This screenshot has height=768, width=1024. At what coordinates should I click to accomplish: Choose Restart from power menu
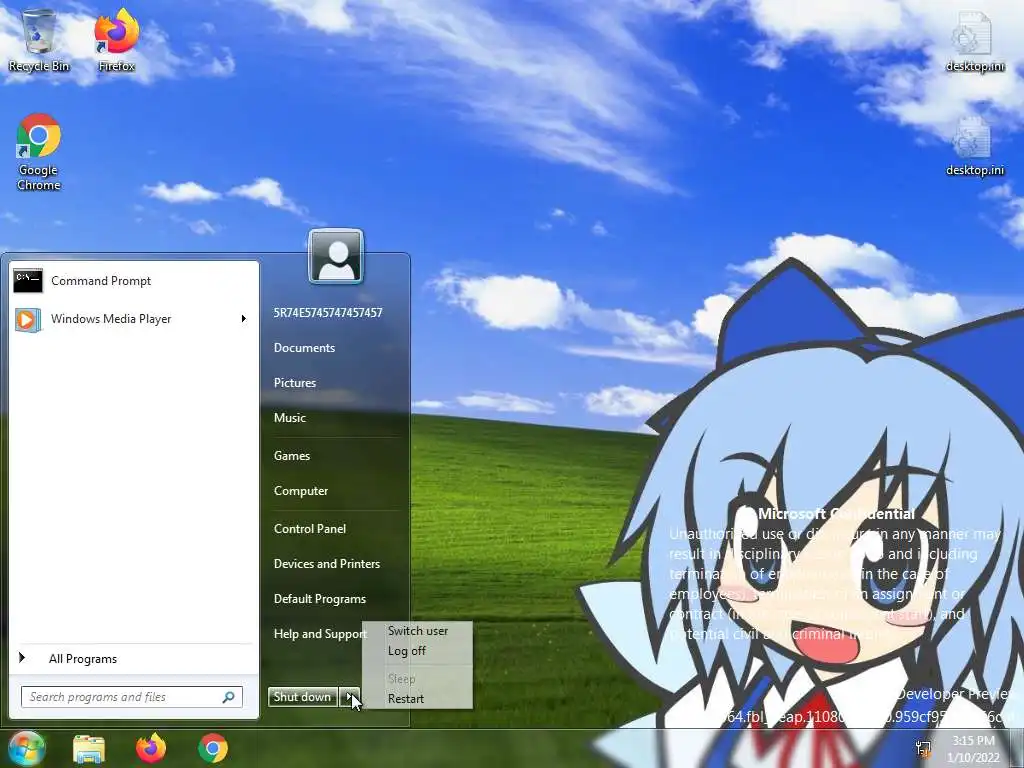point(406,699)
